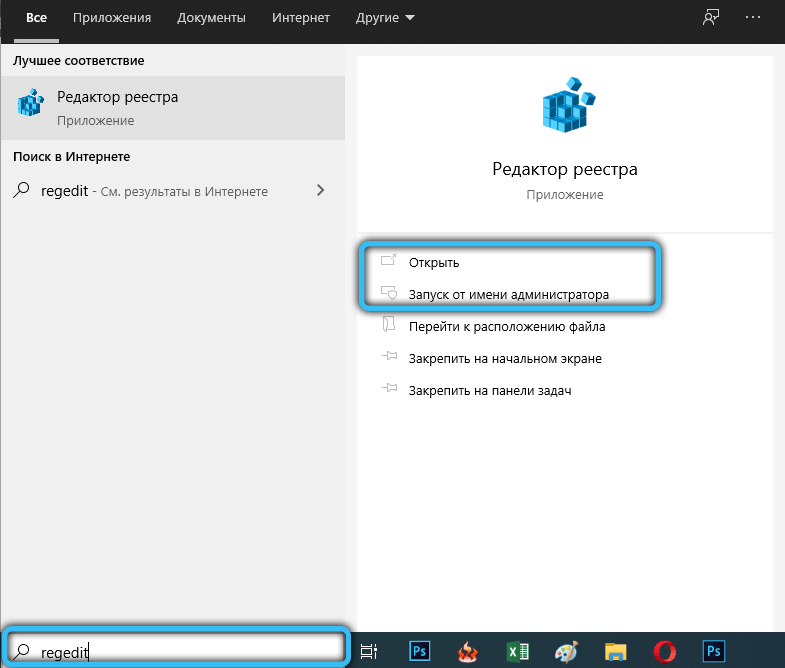This screenshot has width=785, height=668.
Task: Open Paint palette icon in taskbar
Action: pyautogui.click(x=566, y=651)
